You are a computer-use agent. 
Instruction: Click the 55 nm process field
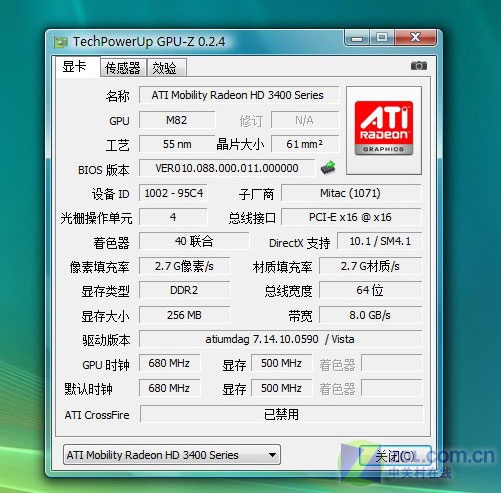[177, 144]
